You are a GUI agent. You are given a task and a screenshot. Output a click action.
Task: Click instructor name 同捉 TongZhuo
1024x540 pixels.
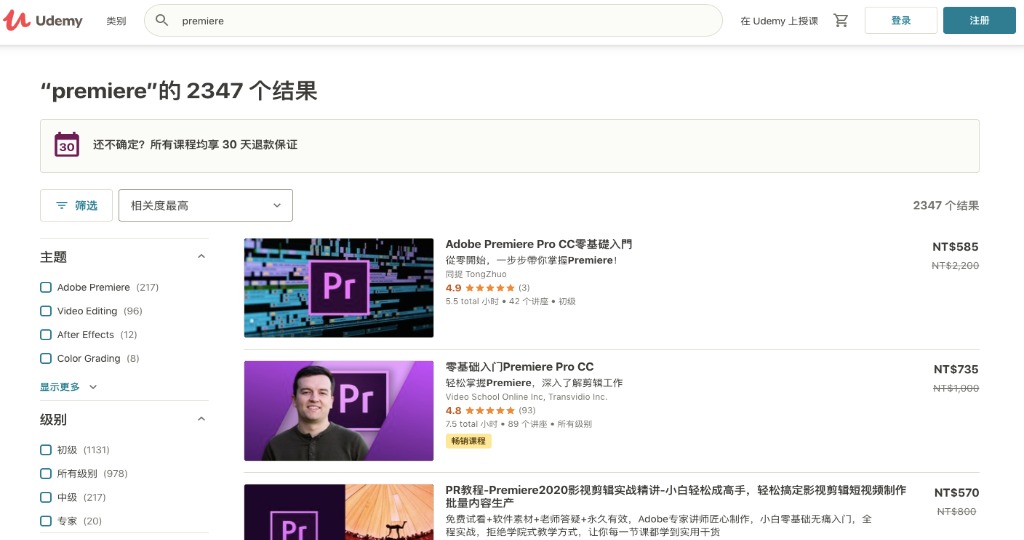pyautogui.click(x=475, y=274)
